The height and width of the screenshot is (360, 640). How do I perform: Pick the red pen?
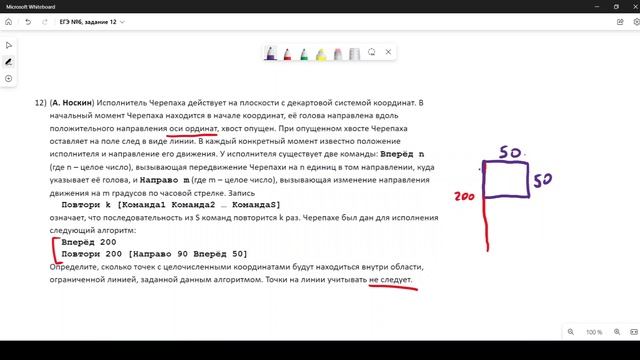287,53
